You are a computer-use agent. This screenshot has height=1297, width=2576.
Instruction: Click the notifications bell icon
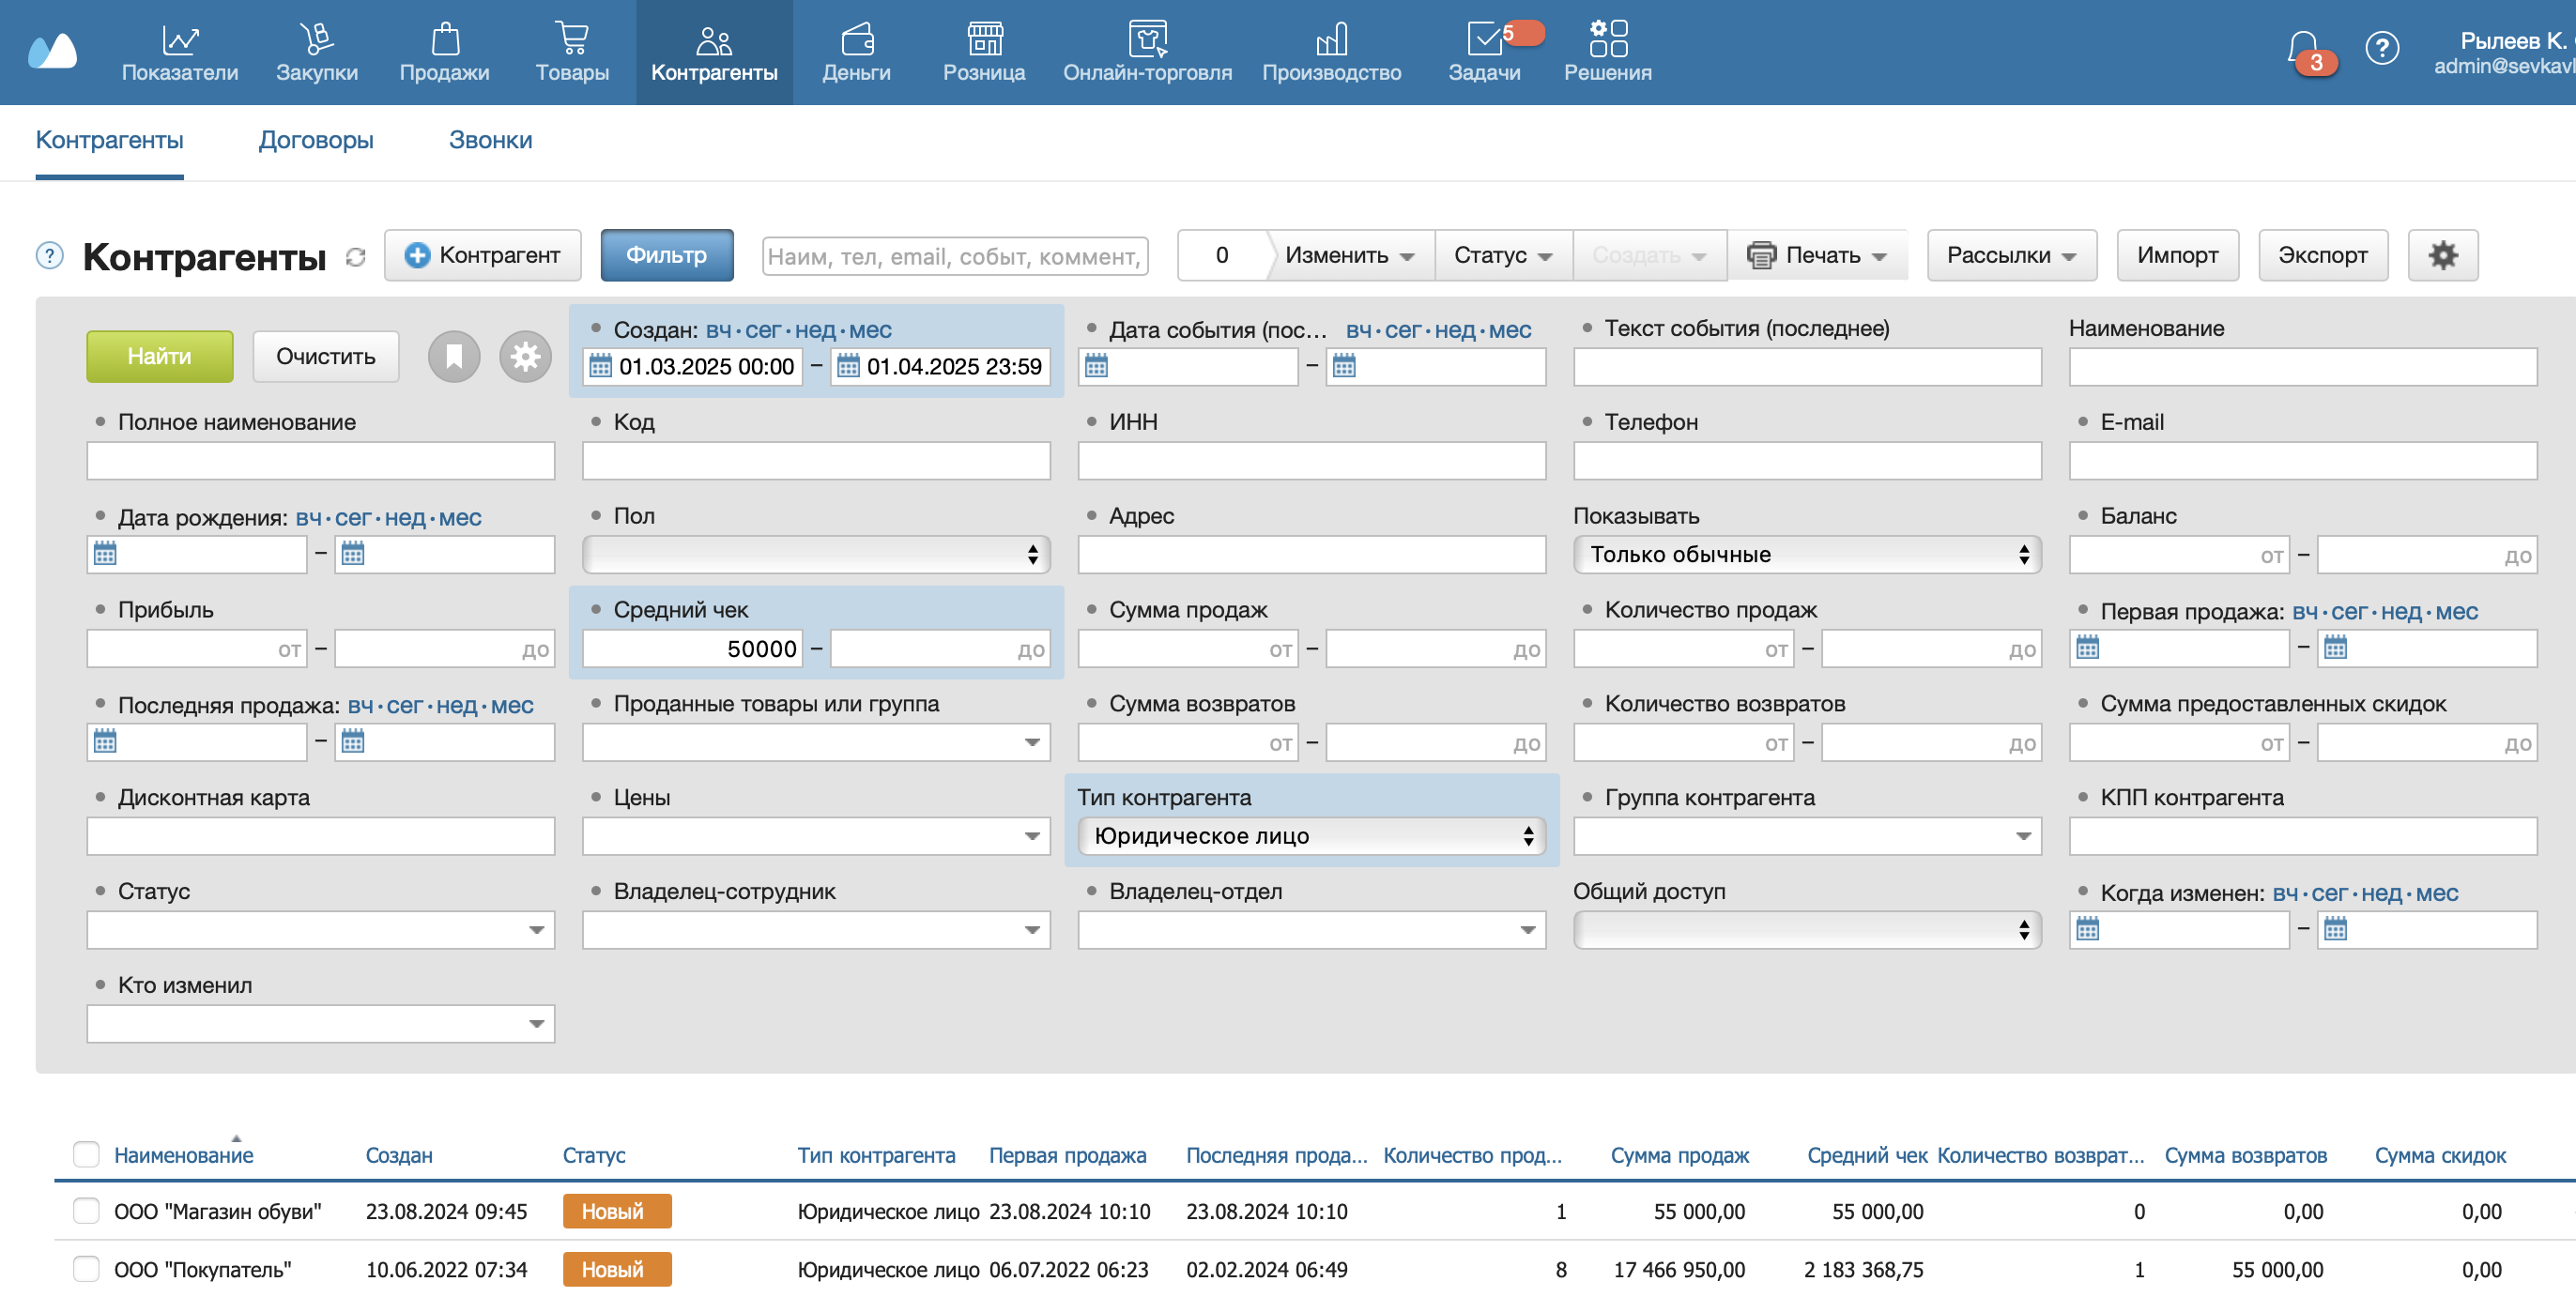2304,48
